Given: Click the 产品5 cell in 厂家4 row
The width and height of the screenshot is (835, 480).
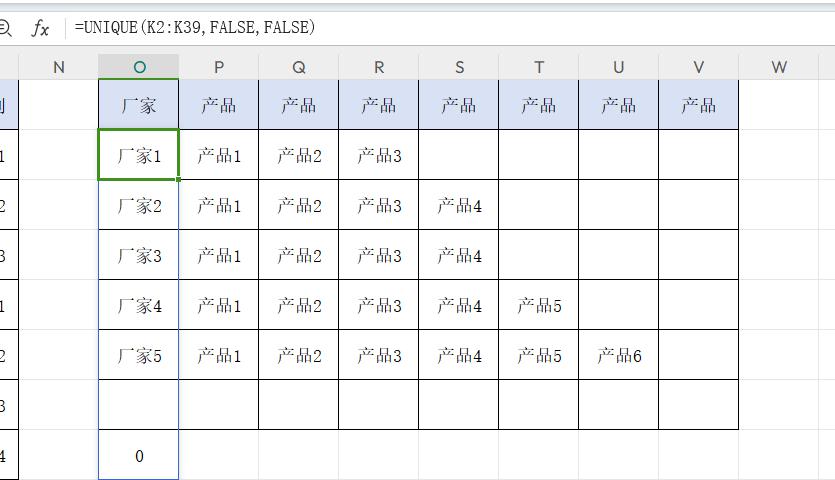Looking at the screenshot, I should 539,305.
